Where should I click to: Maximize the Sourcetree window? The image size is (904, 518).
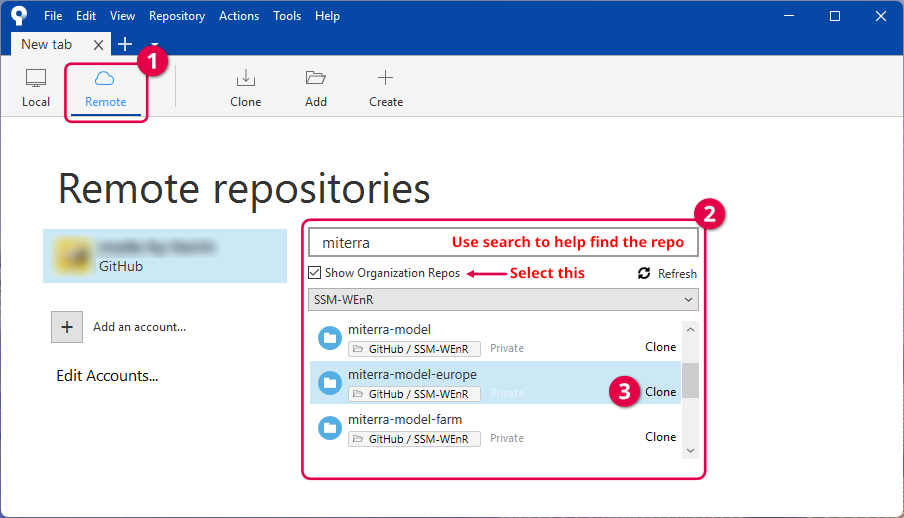point(835,16)
